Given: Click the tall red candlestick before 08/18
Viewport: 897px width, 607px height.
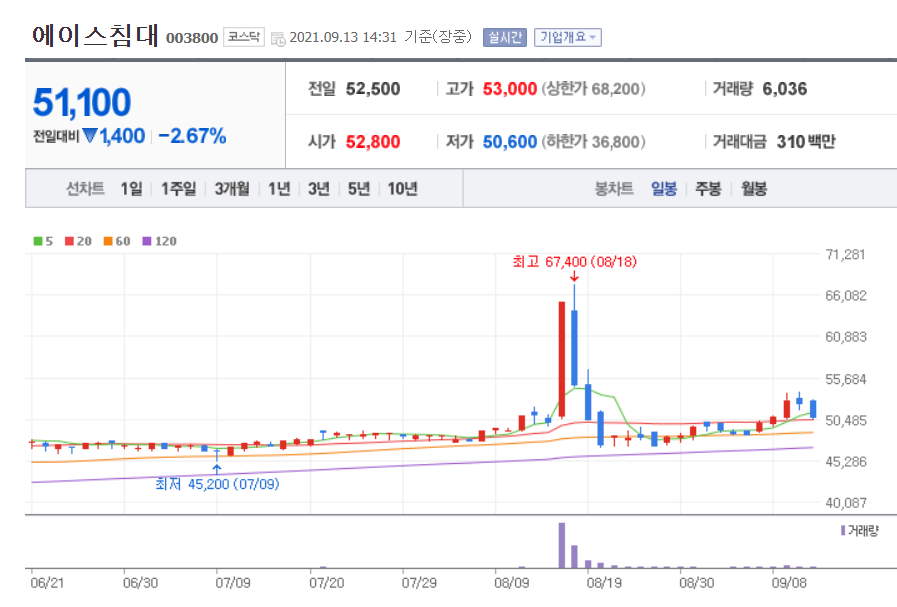Looking at the screenshot, I should (562, 359).
